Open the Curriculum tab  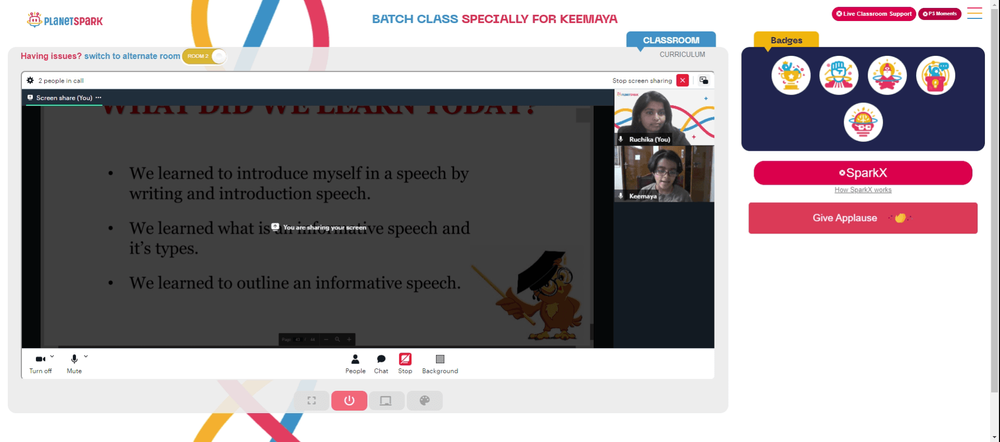[682, 55]
